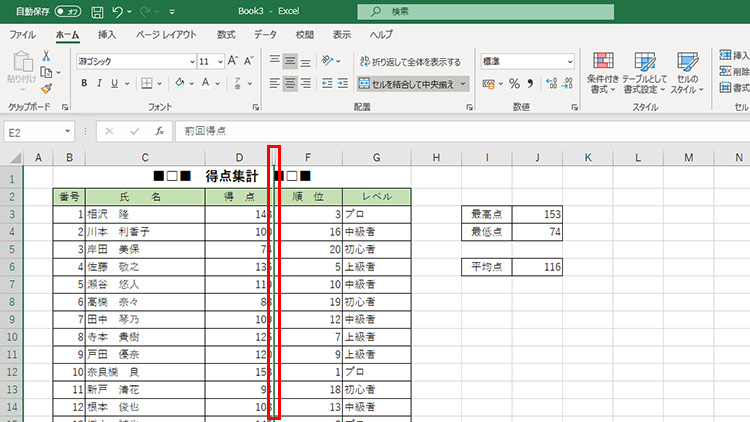Toggle the 自動保存 AutoSave switch
Image resolution: width=750 pixels, height=422 pixels.
click(68, 12)
